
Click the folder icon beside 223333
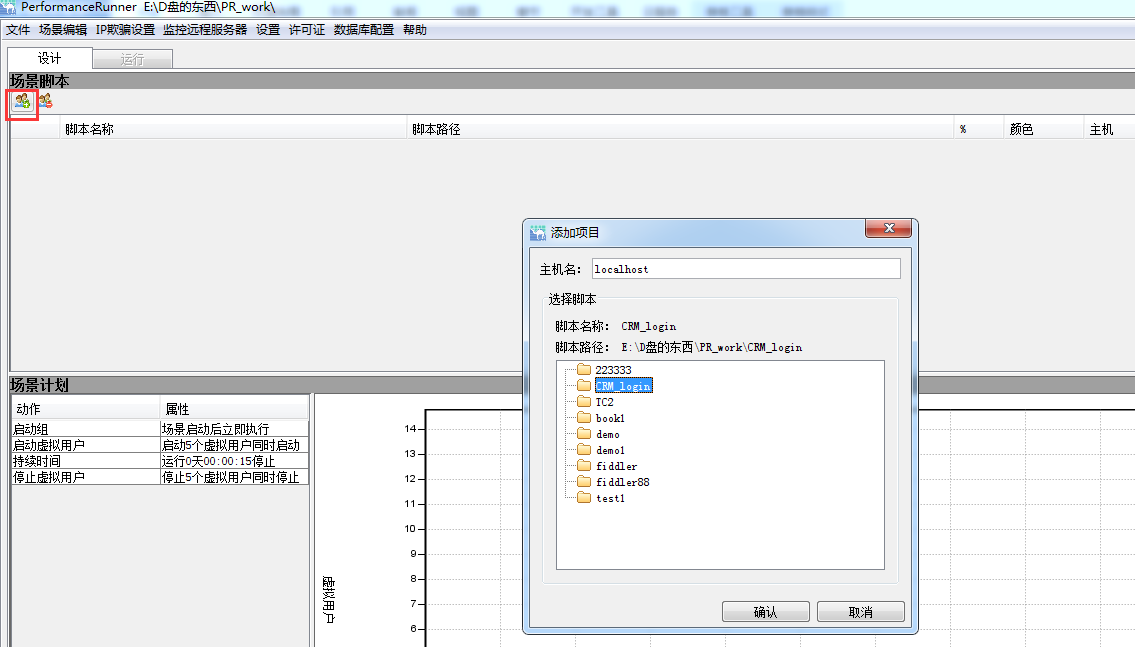click(x=584, y=370)
